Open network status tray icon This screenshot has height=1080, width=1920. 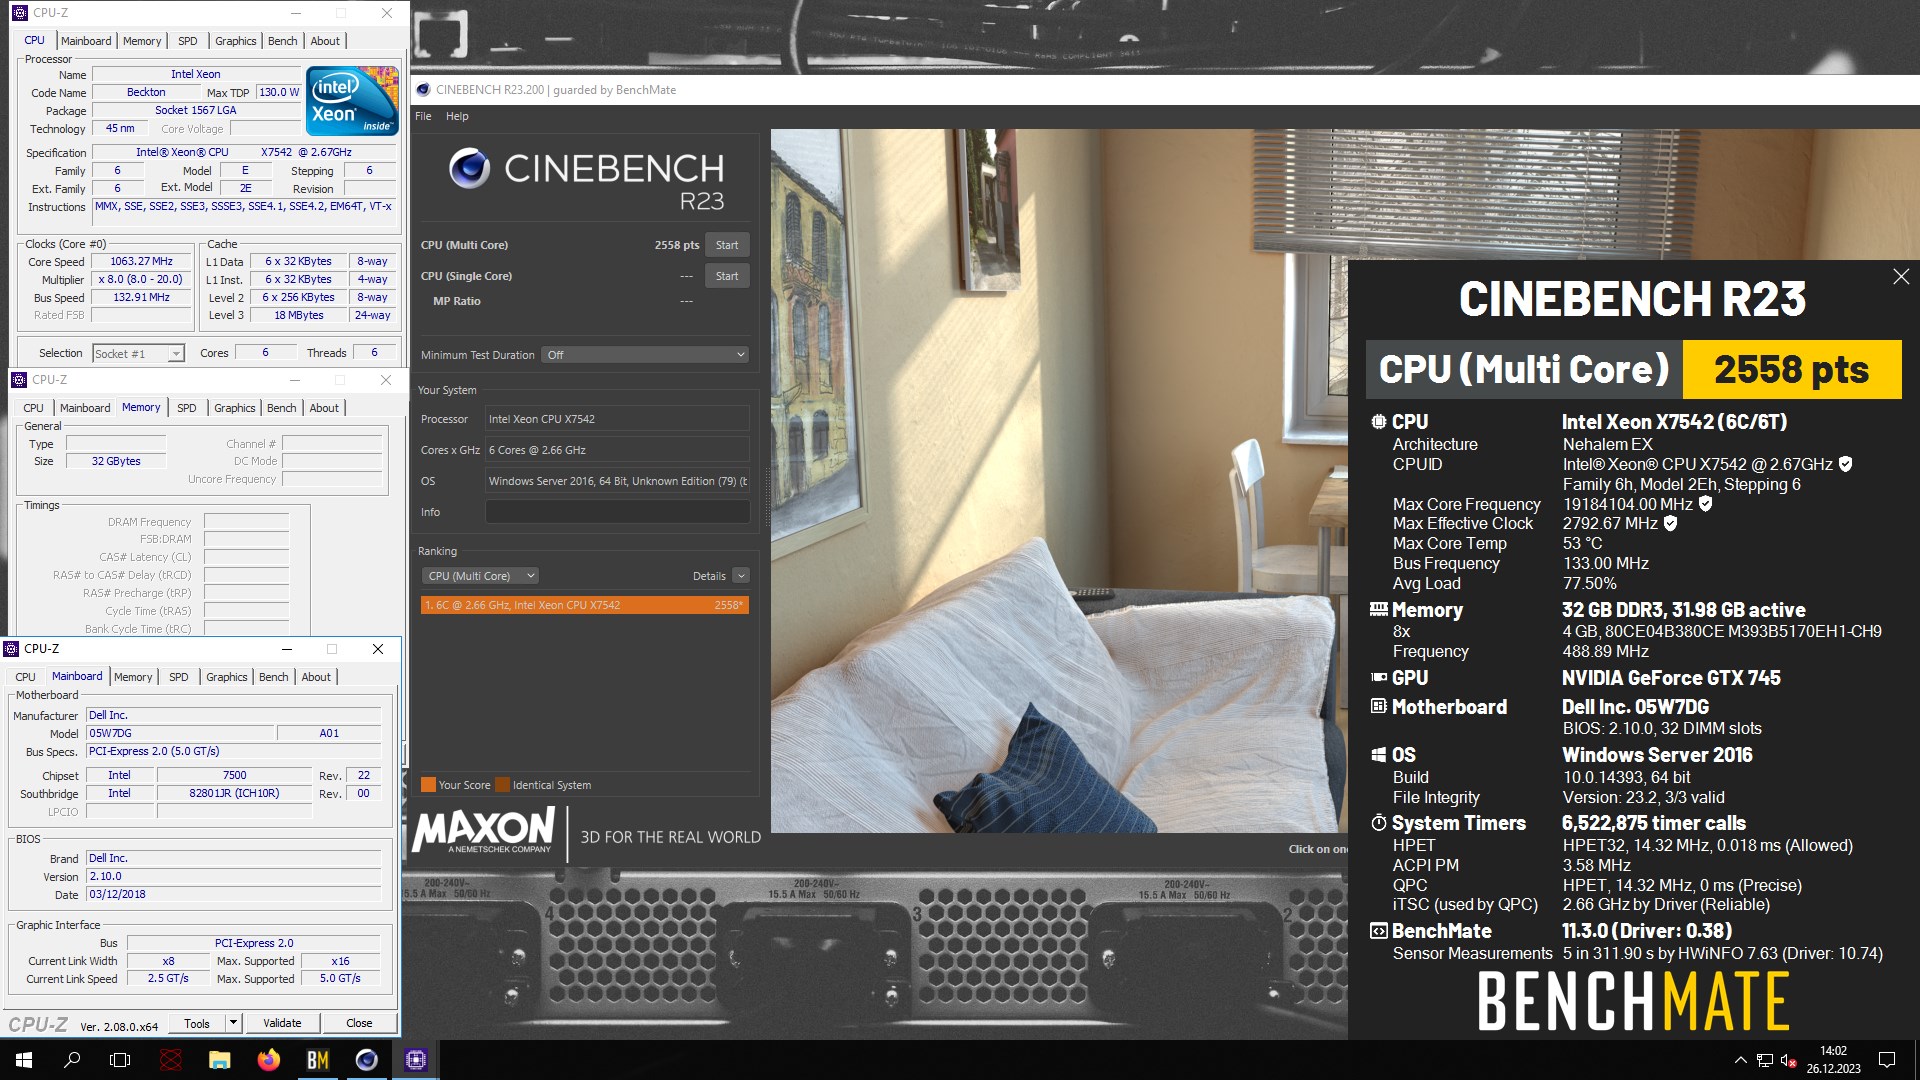tap(1765, 1060)
